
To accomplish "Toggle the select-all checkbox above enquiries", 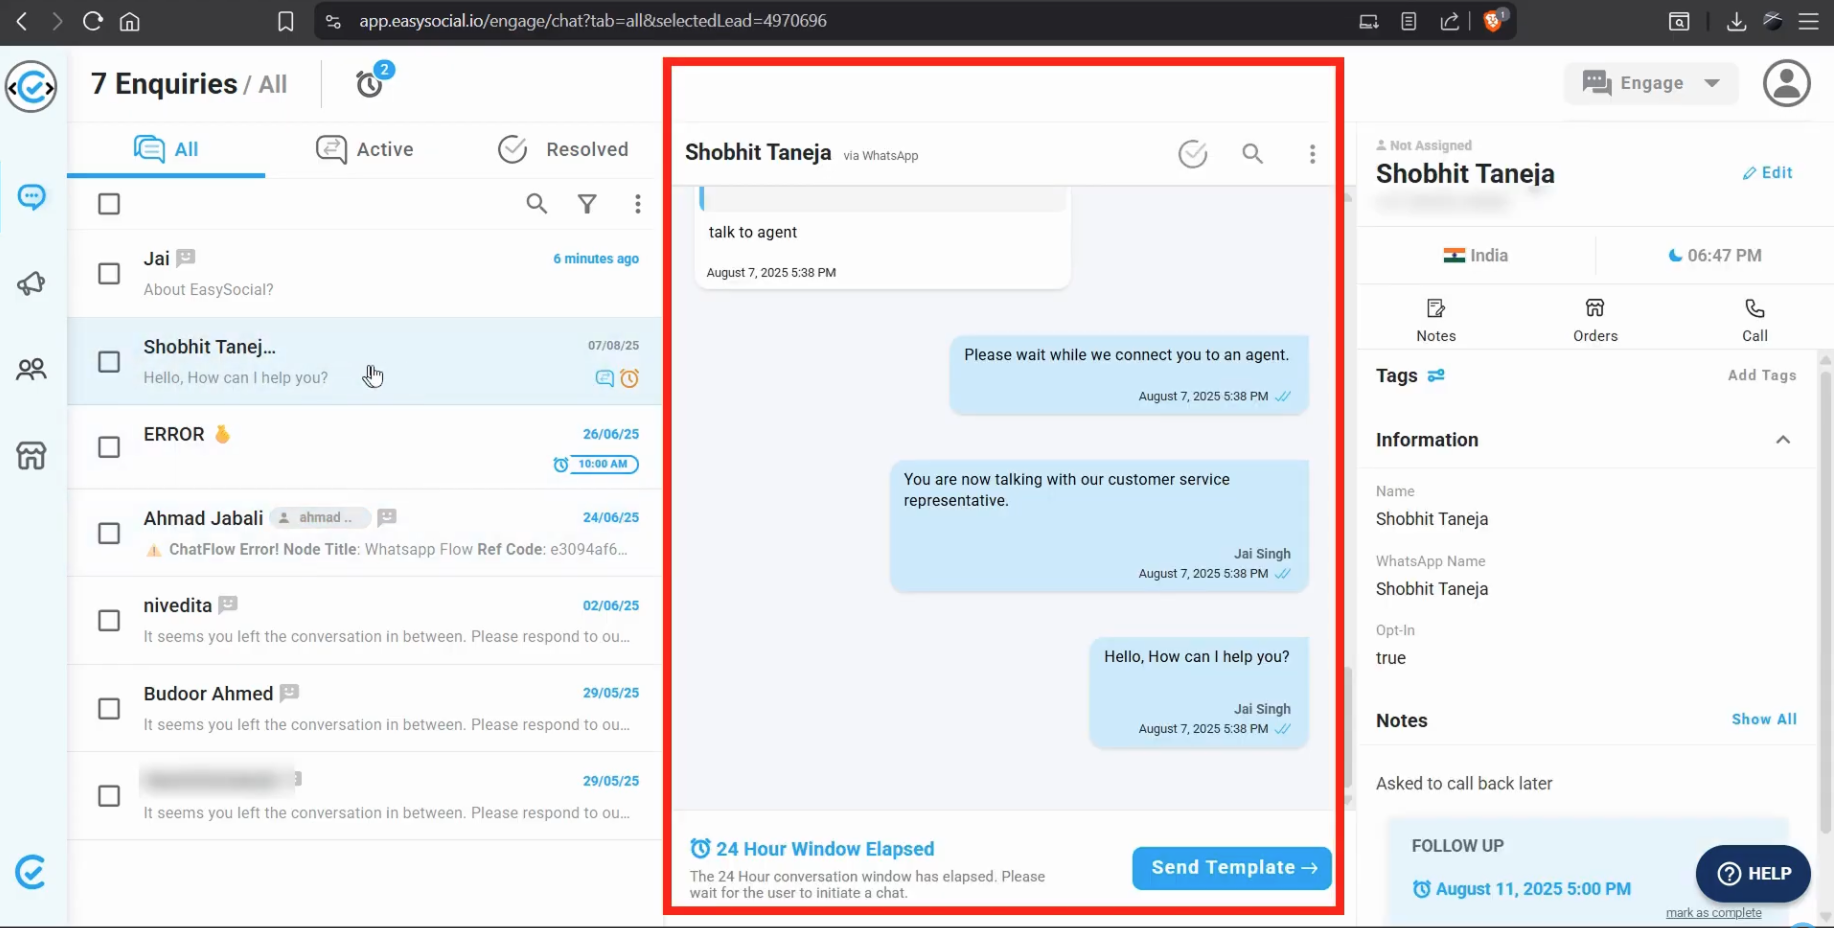I will coord(109,204).
